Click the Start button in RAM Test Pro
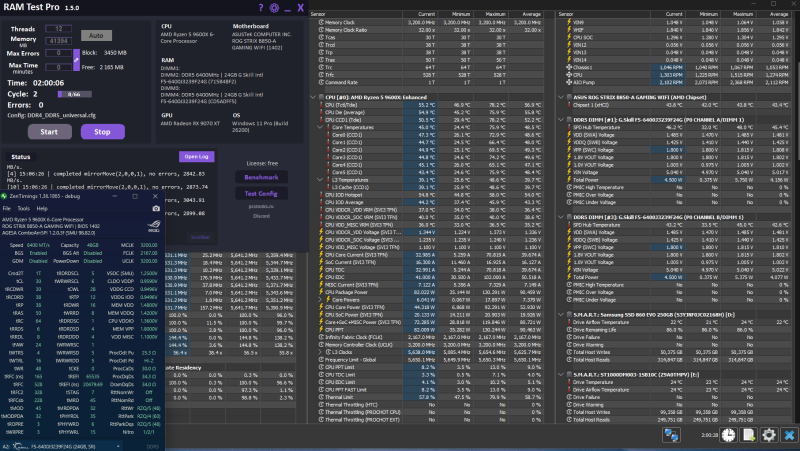 (x=49, y=132)
